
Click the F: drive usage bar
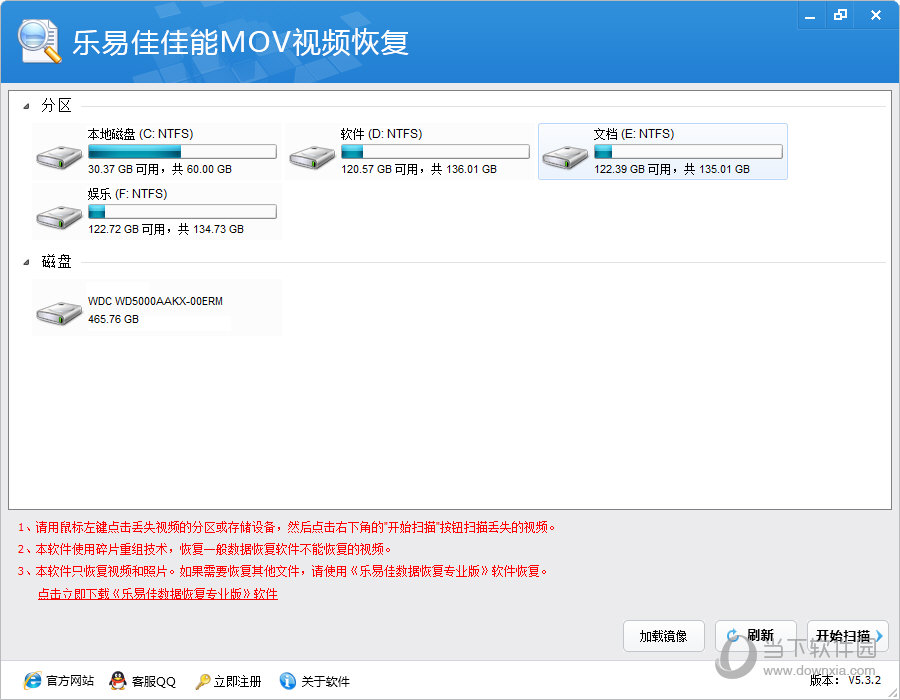point(182,212)
